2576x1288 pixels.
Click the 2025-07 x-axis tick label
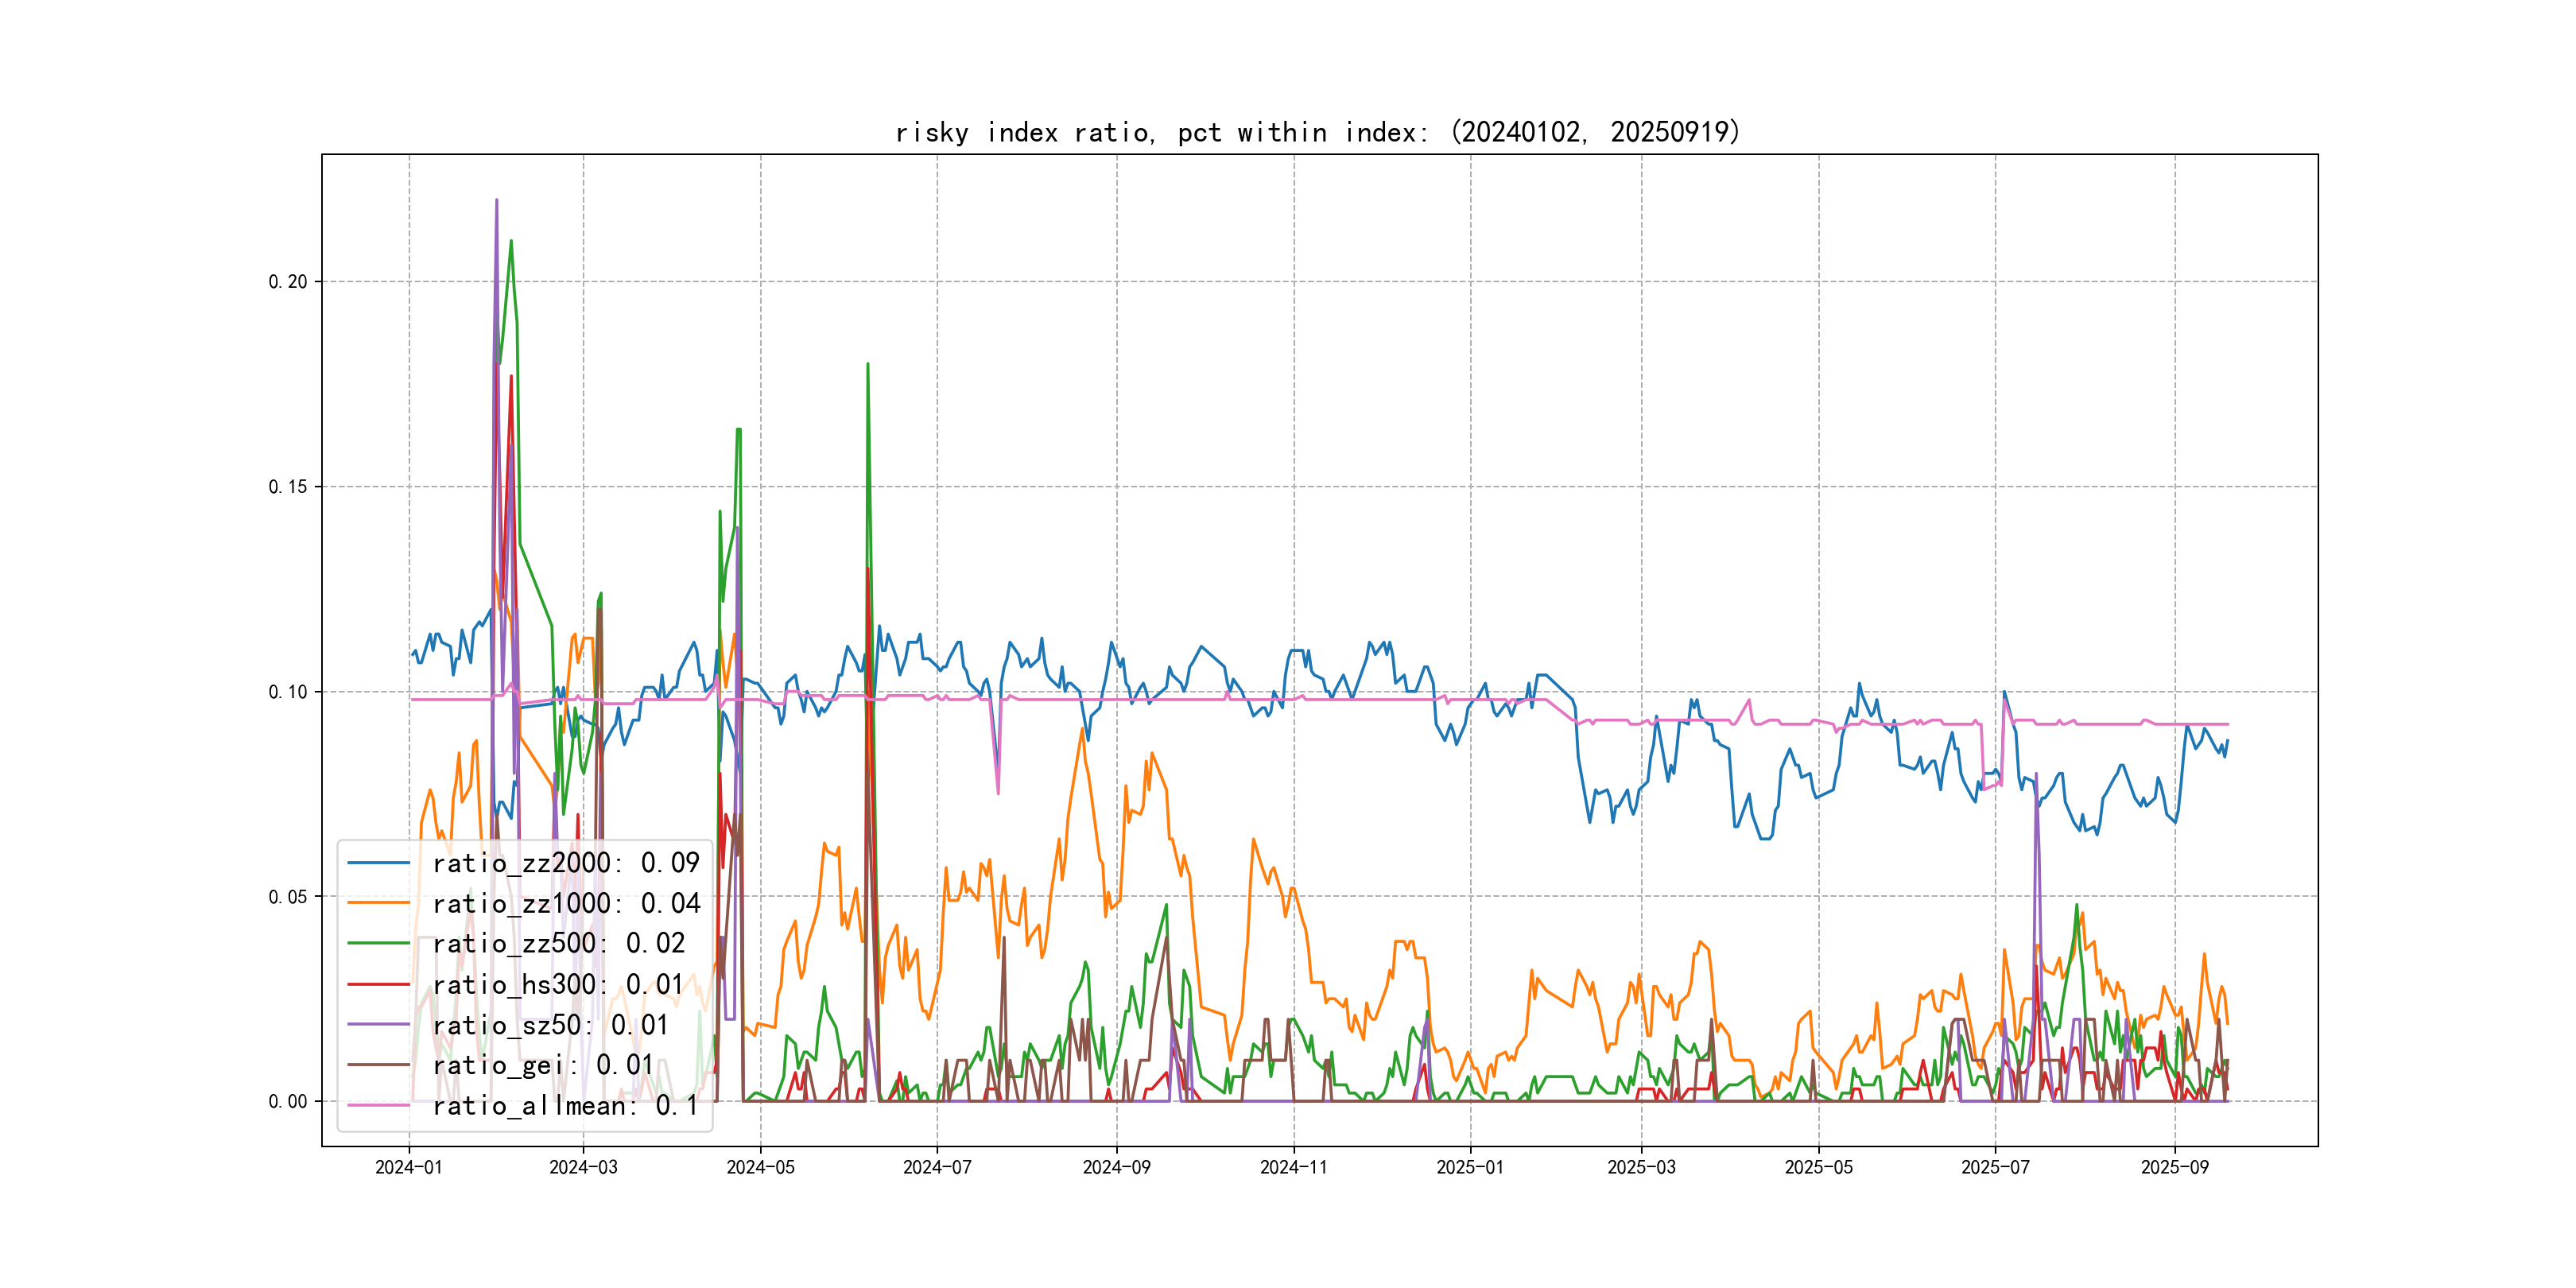coord(1995,1168)
